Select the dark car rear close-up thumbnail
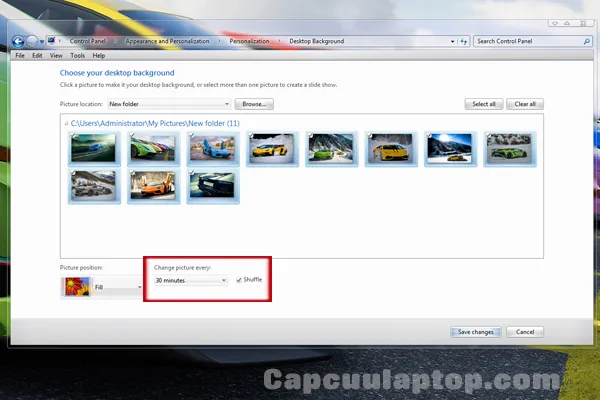Image resolution: width=600 pixels, height=400 pixels. 213,186
